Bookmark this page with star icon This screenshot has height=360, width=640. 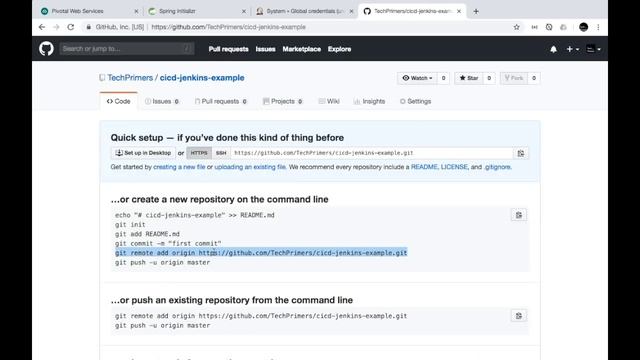pos(516,27)
